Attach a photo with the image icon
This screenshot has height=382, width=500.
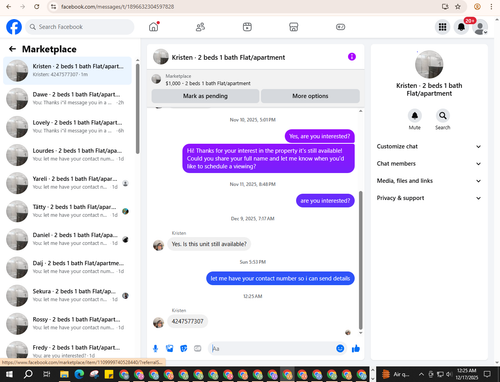click(170, 349)
